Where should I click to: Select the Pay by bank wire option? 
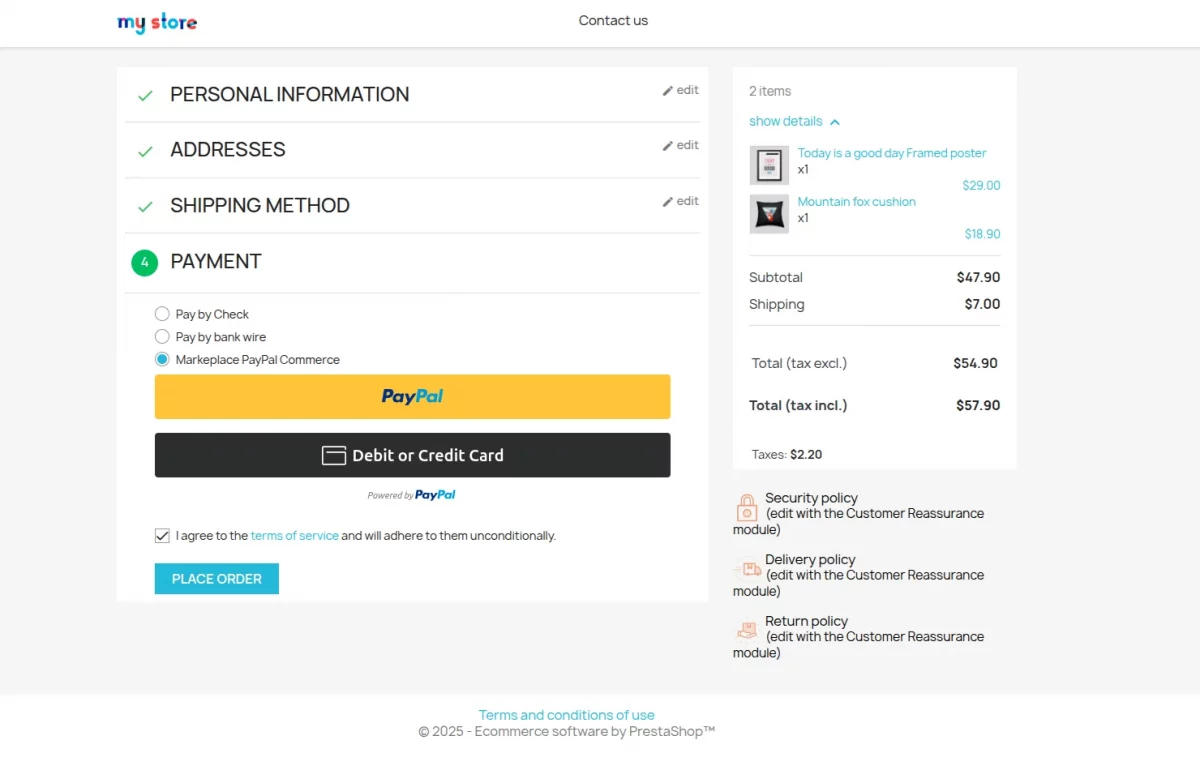click(162, 336)
